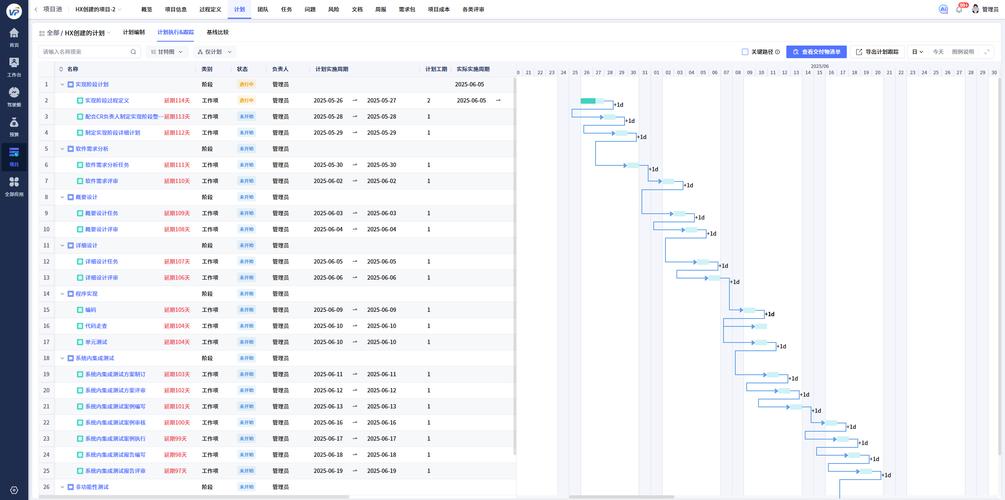Open the 仅计划 filter dropdown
Viewport: 1005px width, 500px height.
pyautogui.click(x=213, y=52)
